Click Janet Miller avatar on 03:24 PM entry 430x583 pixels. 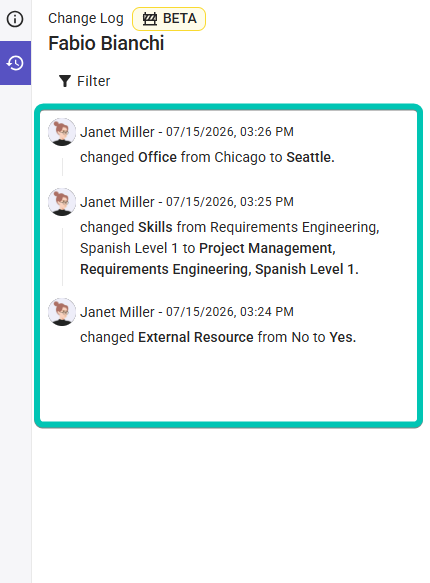point(62,312)
